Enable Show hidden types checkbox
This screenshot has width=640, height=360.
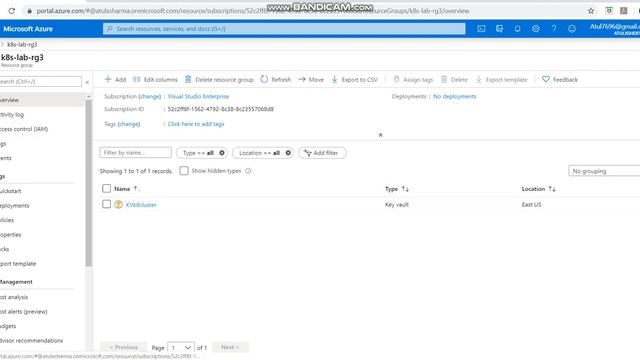tap(184, 171)
